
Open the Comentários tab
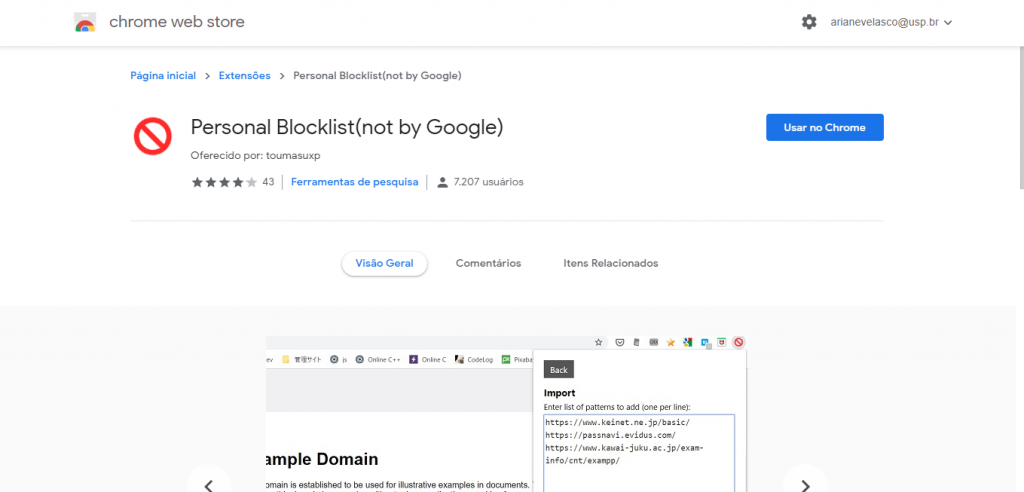click(x=488, y=263)
